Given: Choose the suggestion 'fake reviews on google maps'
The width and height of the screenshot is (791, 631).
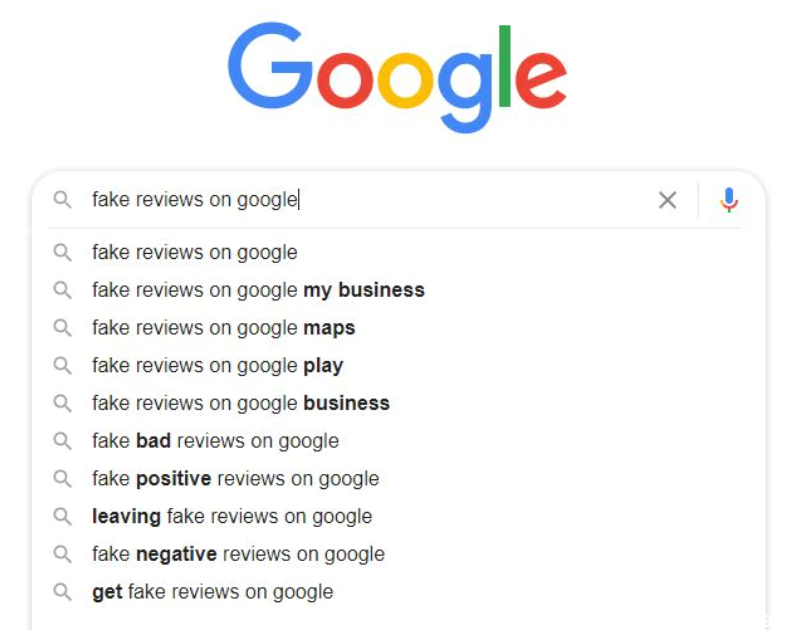Looking at the screenshot, I should point(399,328).
